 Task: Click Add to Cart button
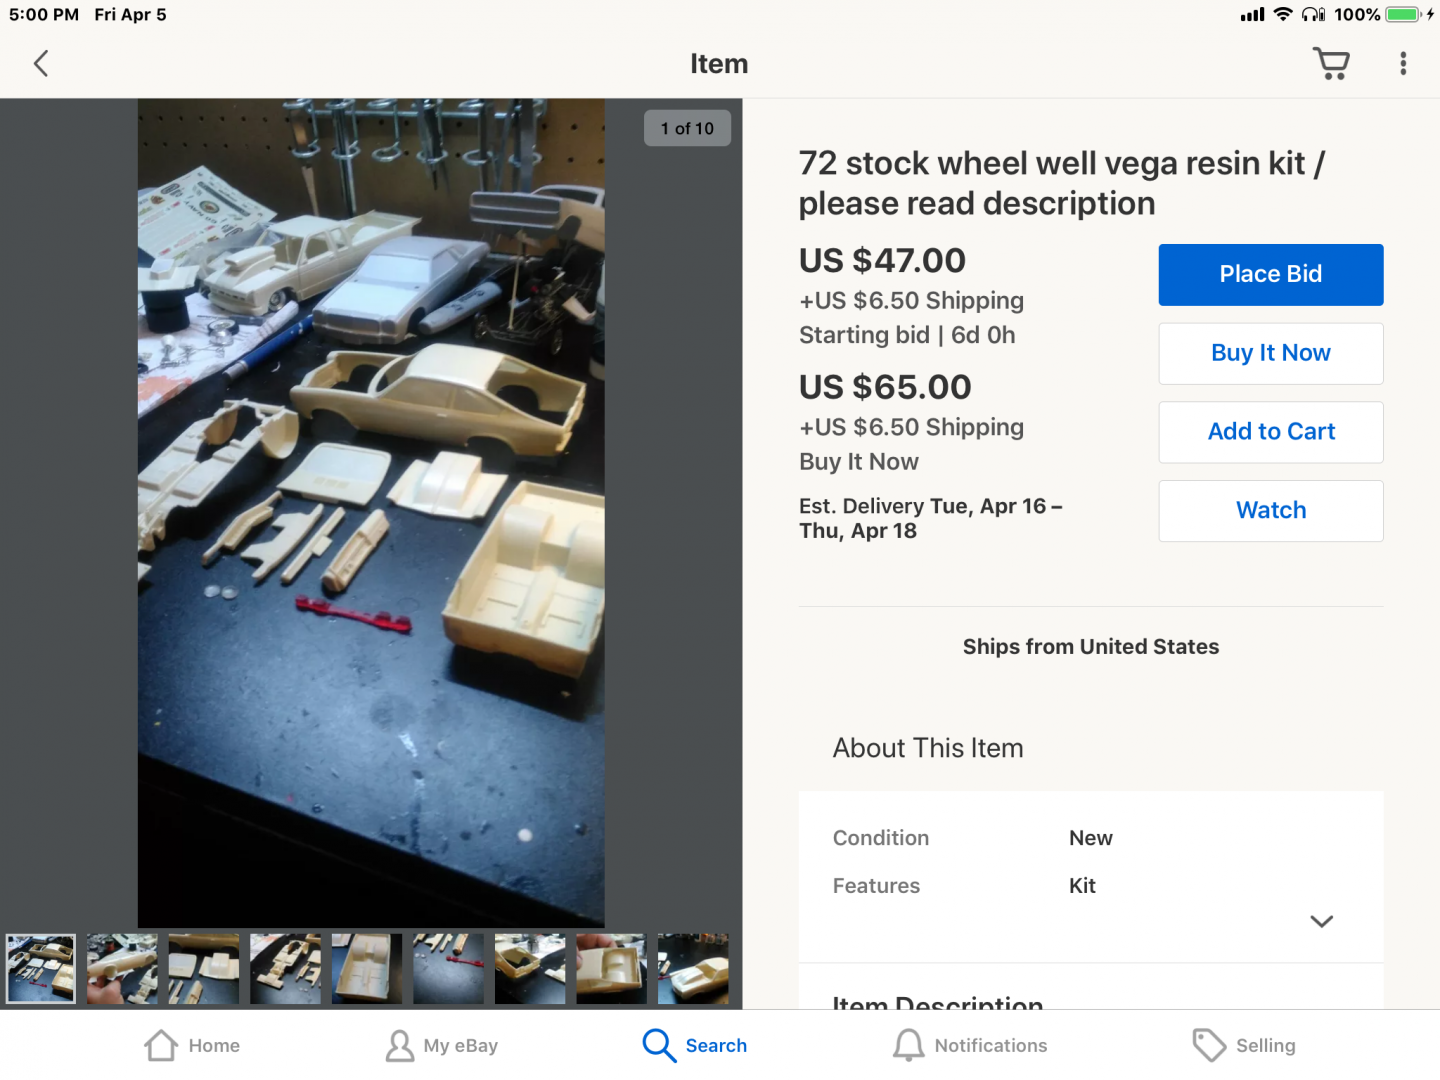(1270, 432)
